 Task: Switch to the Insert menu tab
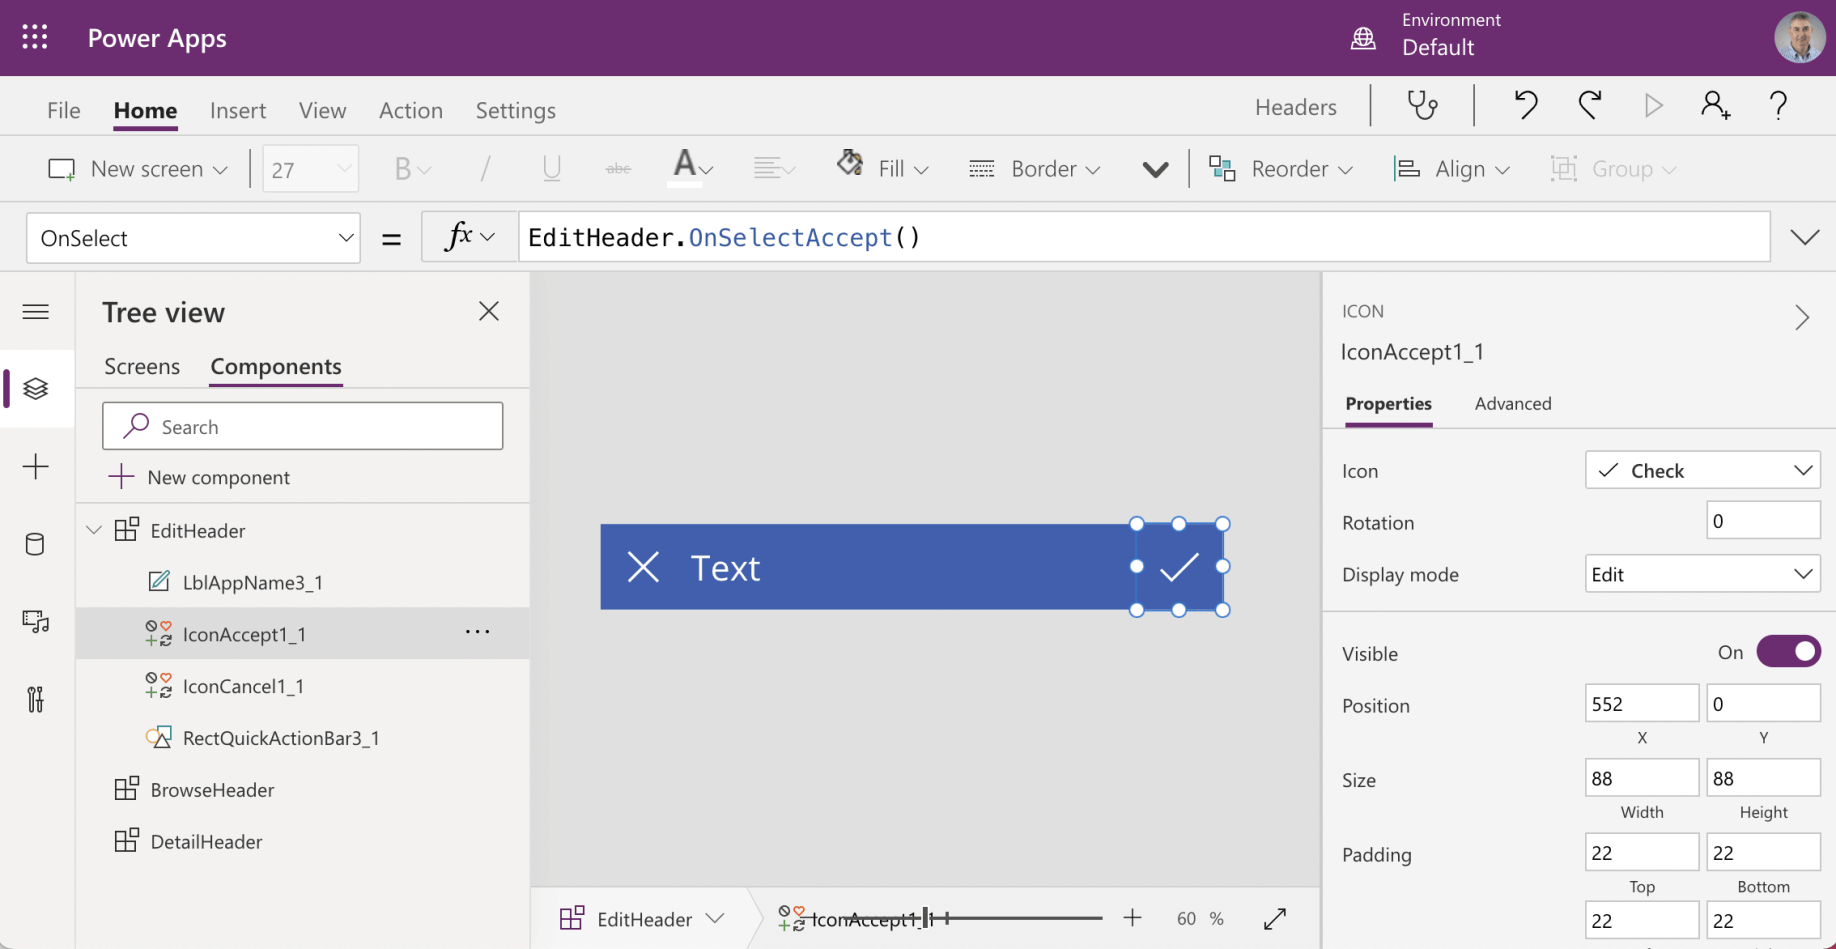pyautogui.click(x=237, y=110)
